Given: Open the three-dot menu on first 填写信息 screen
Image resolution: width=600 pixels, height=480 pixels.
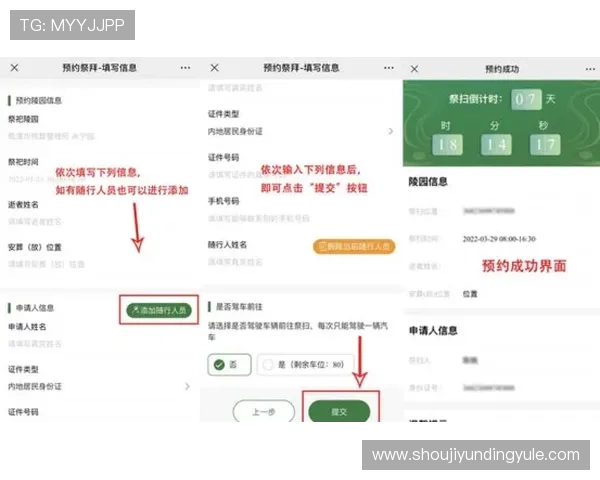Looking at the screenshot, I should (x=186, y=68).
